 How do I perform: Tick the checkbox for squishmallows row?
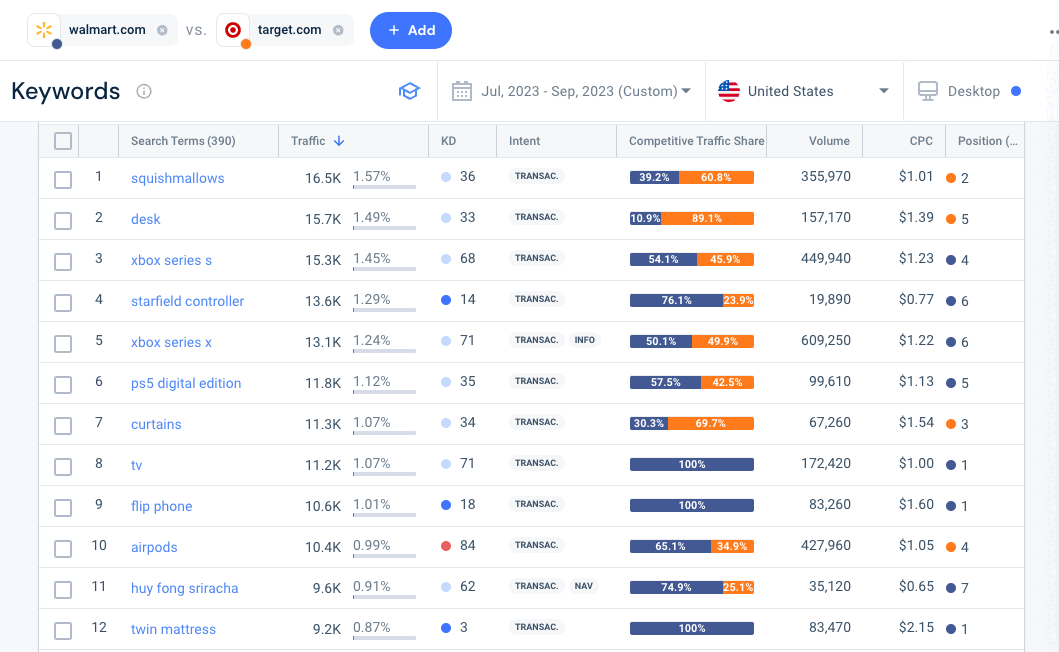pos(63,179)
